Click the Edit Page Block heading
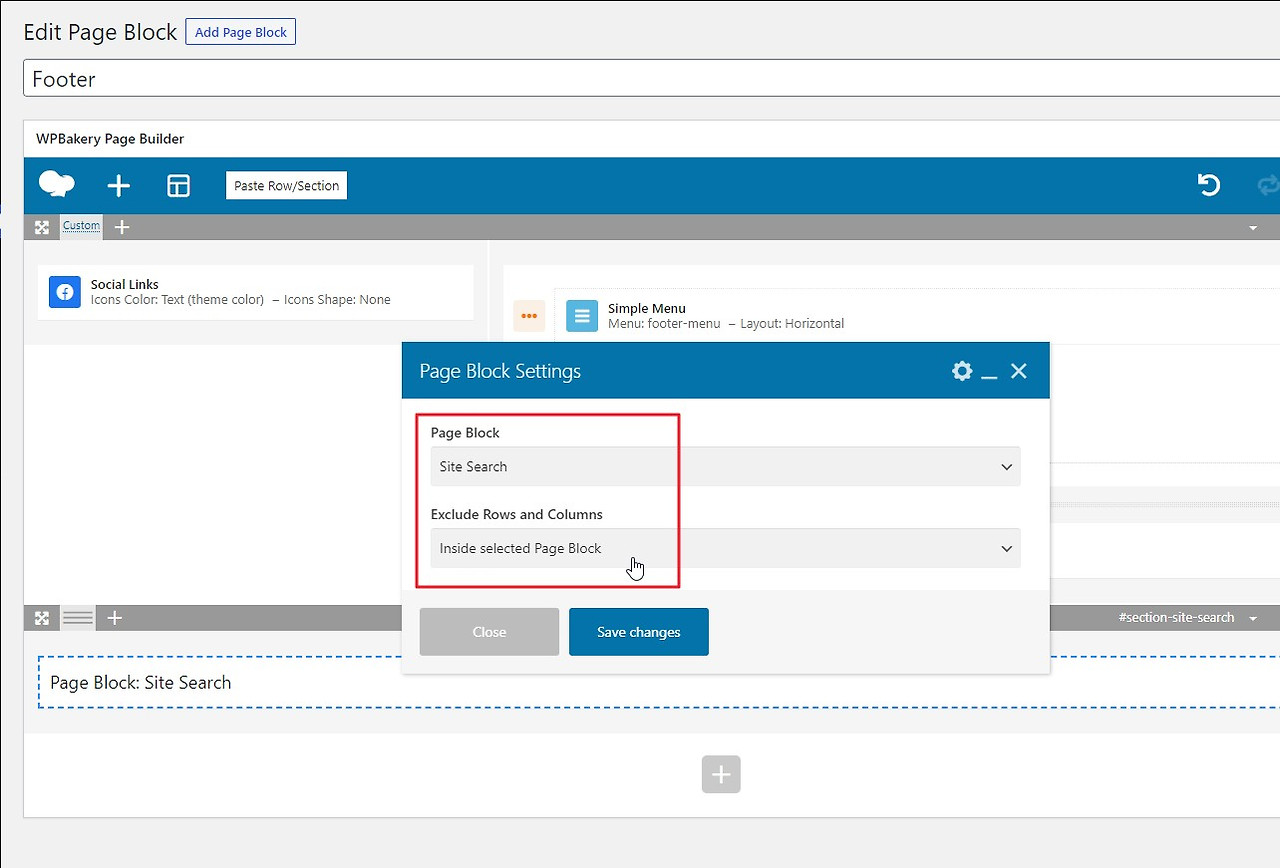 pyautogui.click(x=100, y=32)
